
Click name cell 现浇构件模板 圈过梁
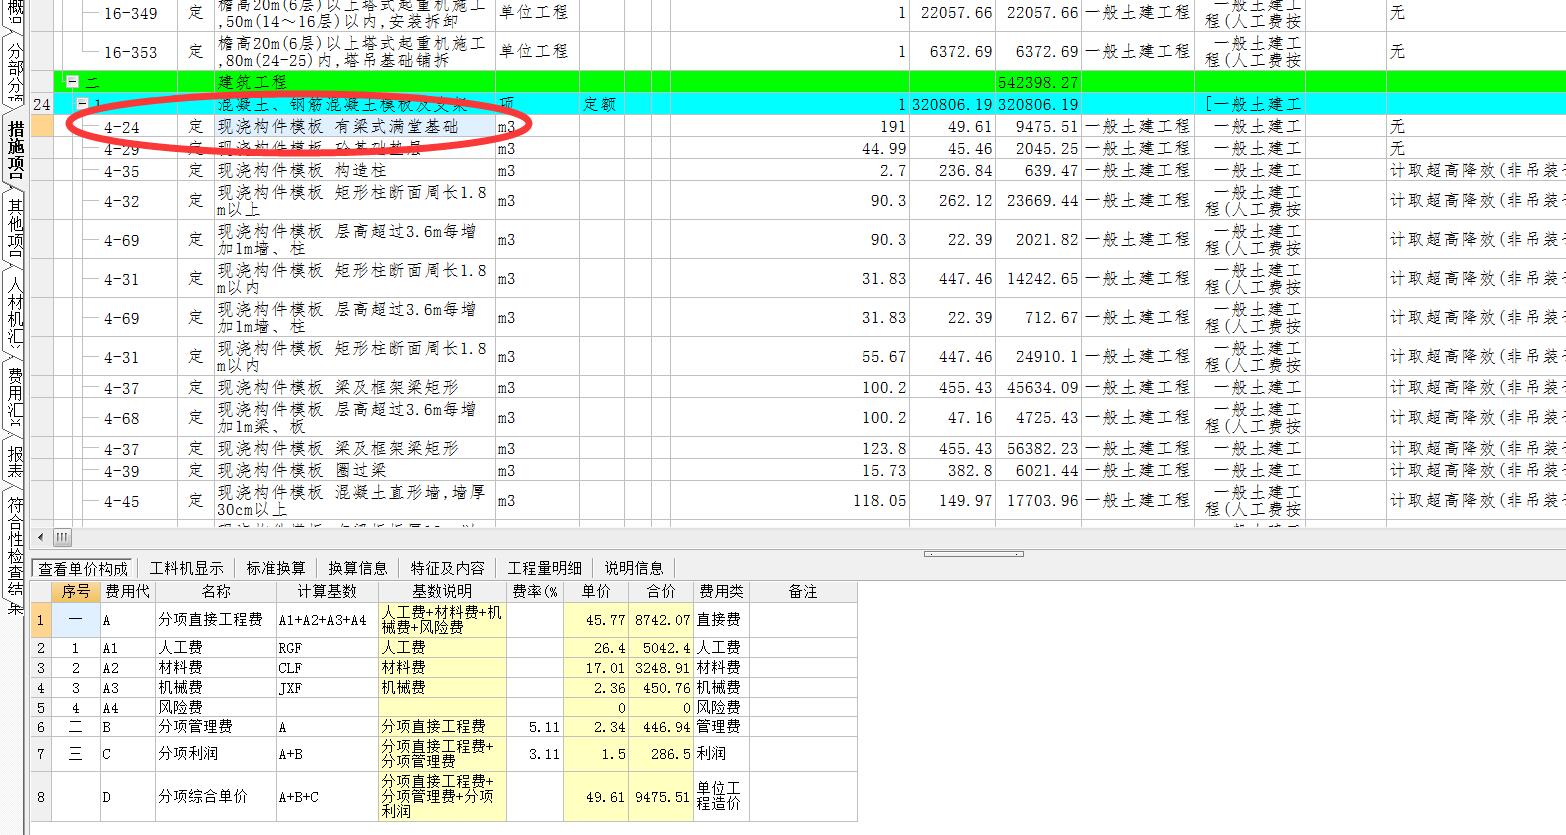(354, 471)
